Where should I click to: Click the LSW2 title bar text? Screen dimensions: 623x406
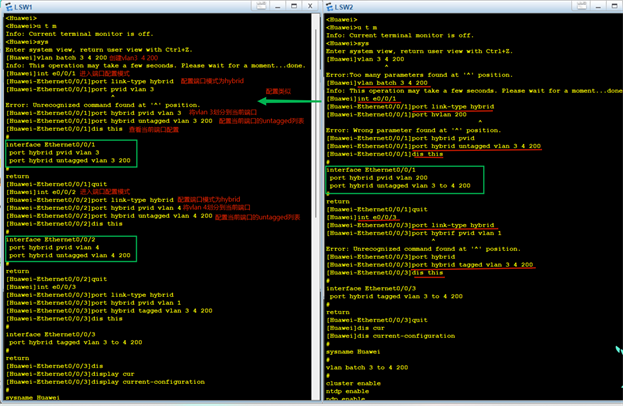click(x=344, y=5)
